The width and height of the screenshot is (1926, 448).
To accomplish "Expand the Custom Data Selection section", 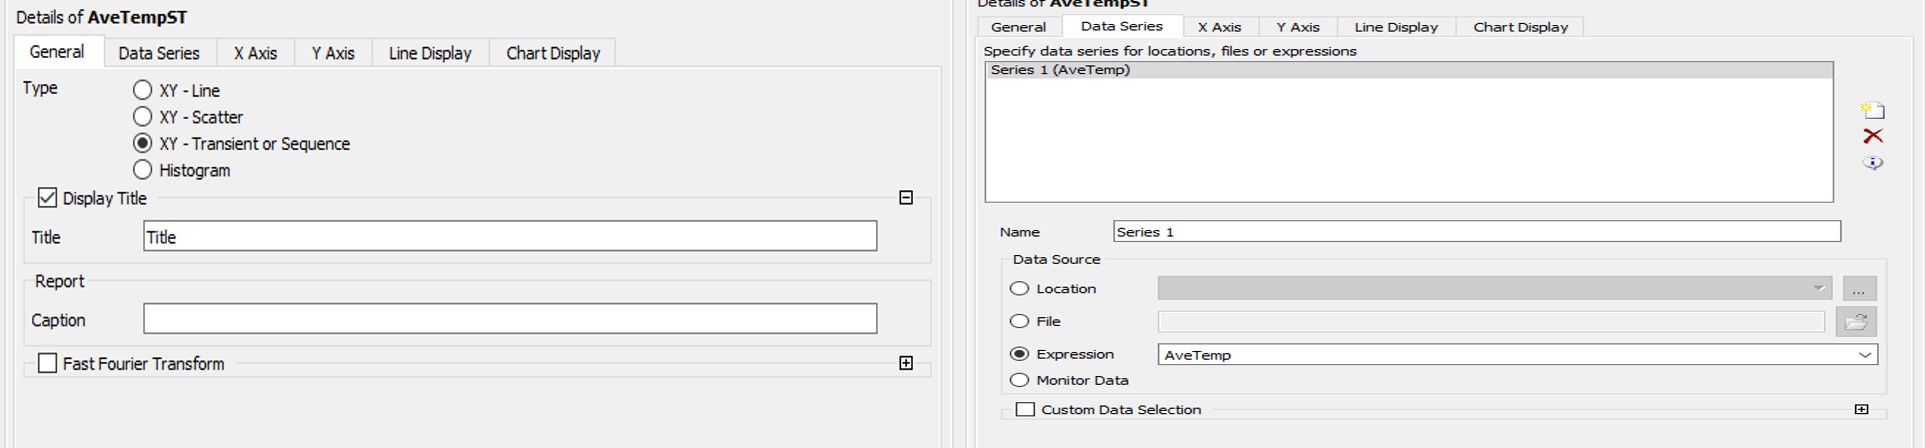I will tap(1861, 409).
